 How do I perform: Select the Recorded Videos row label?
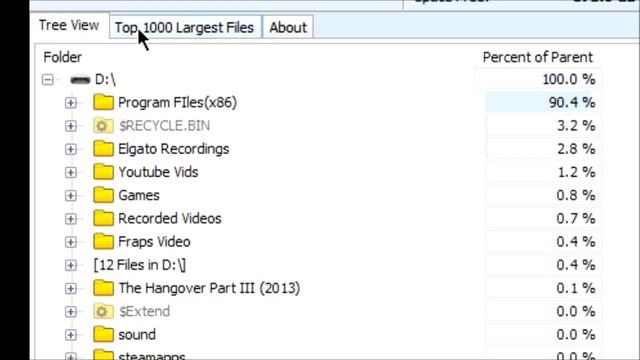click(170, 219)
